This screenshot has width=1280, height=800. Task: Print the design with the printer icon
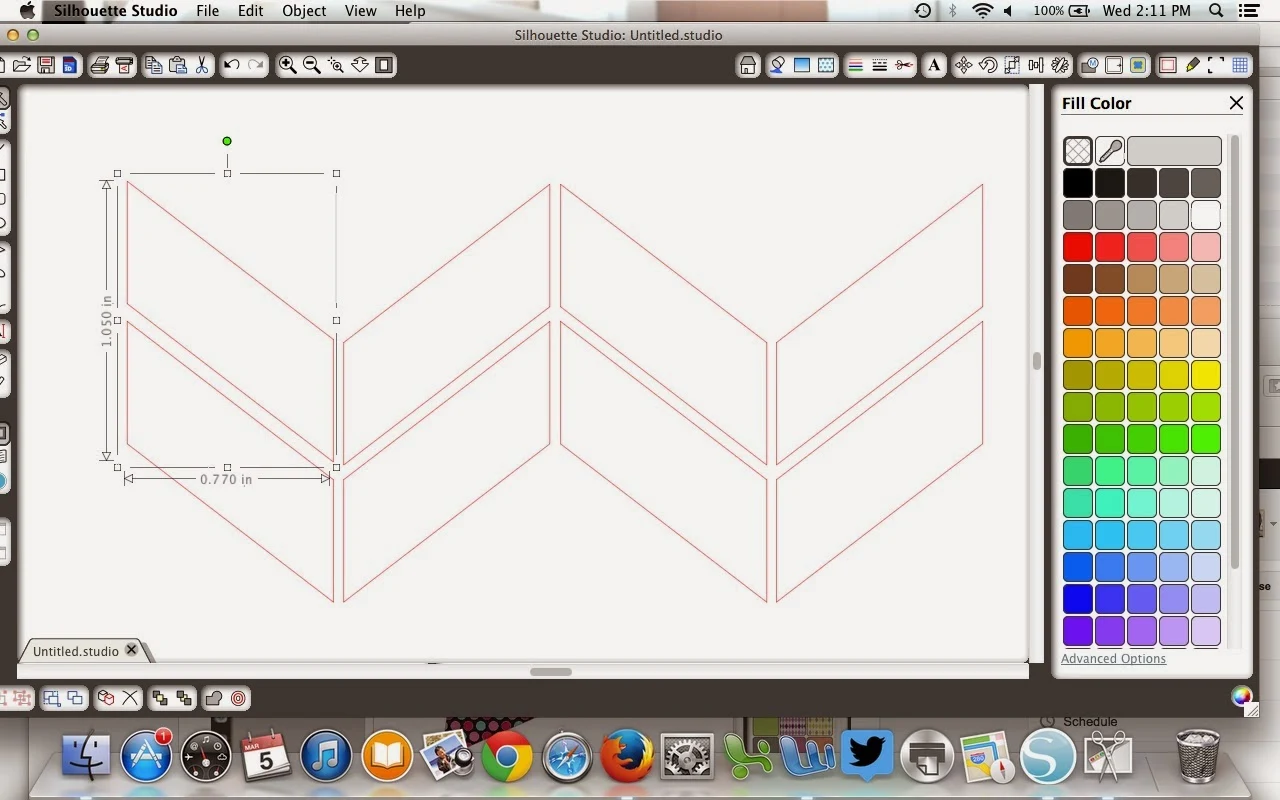pyautogui.click(x=100, y=65)
